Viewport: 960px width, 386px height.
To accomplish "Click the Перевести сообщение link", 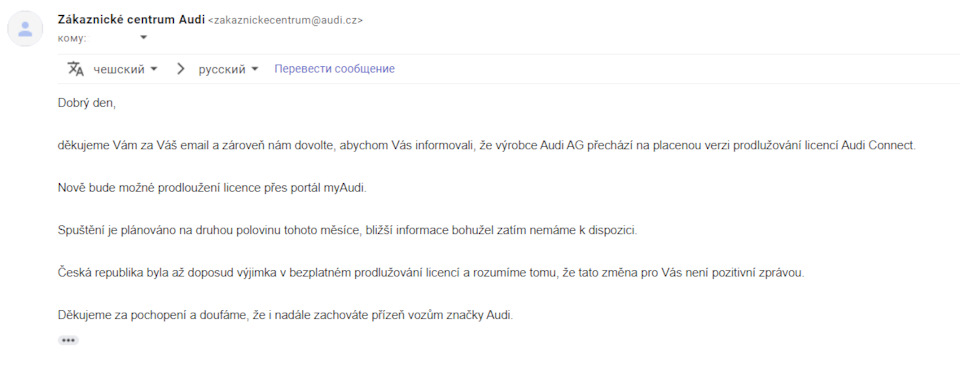I will pos(334,69).
